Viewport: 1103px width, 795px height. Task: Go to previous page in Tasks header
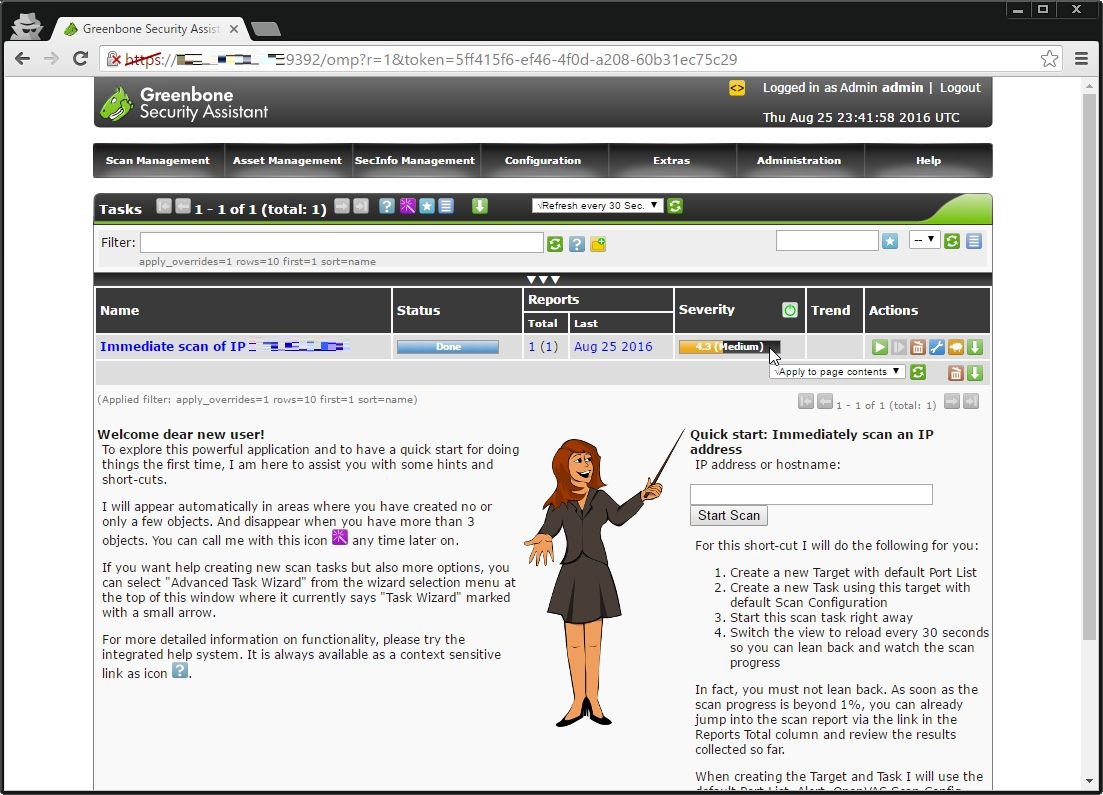tap(182, 206)
